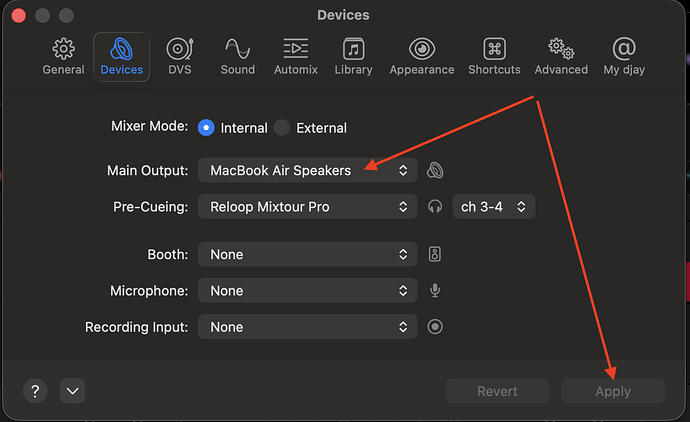Click the booth speaker icon
Image resolution: width=690 pixels, height=422 pixels.
pos(435,254)
